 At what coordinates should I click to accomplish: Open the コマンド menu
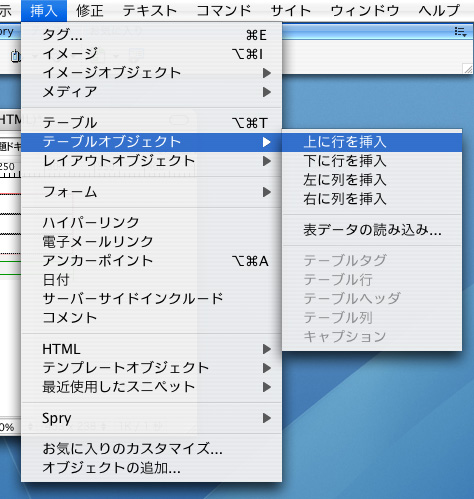pos(224,11)
